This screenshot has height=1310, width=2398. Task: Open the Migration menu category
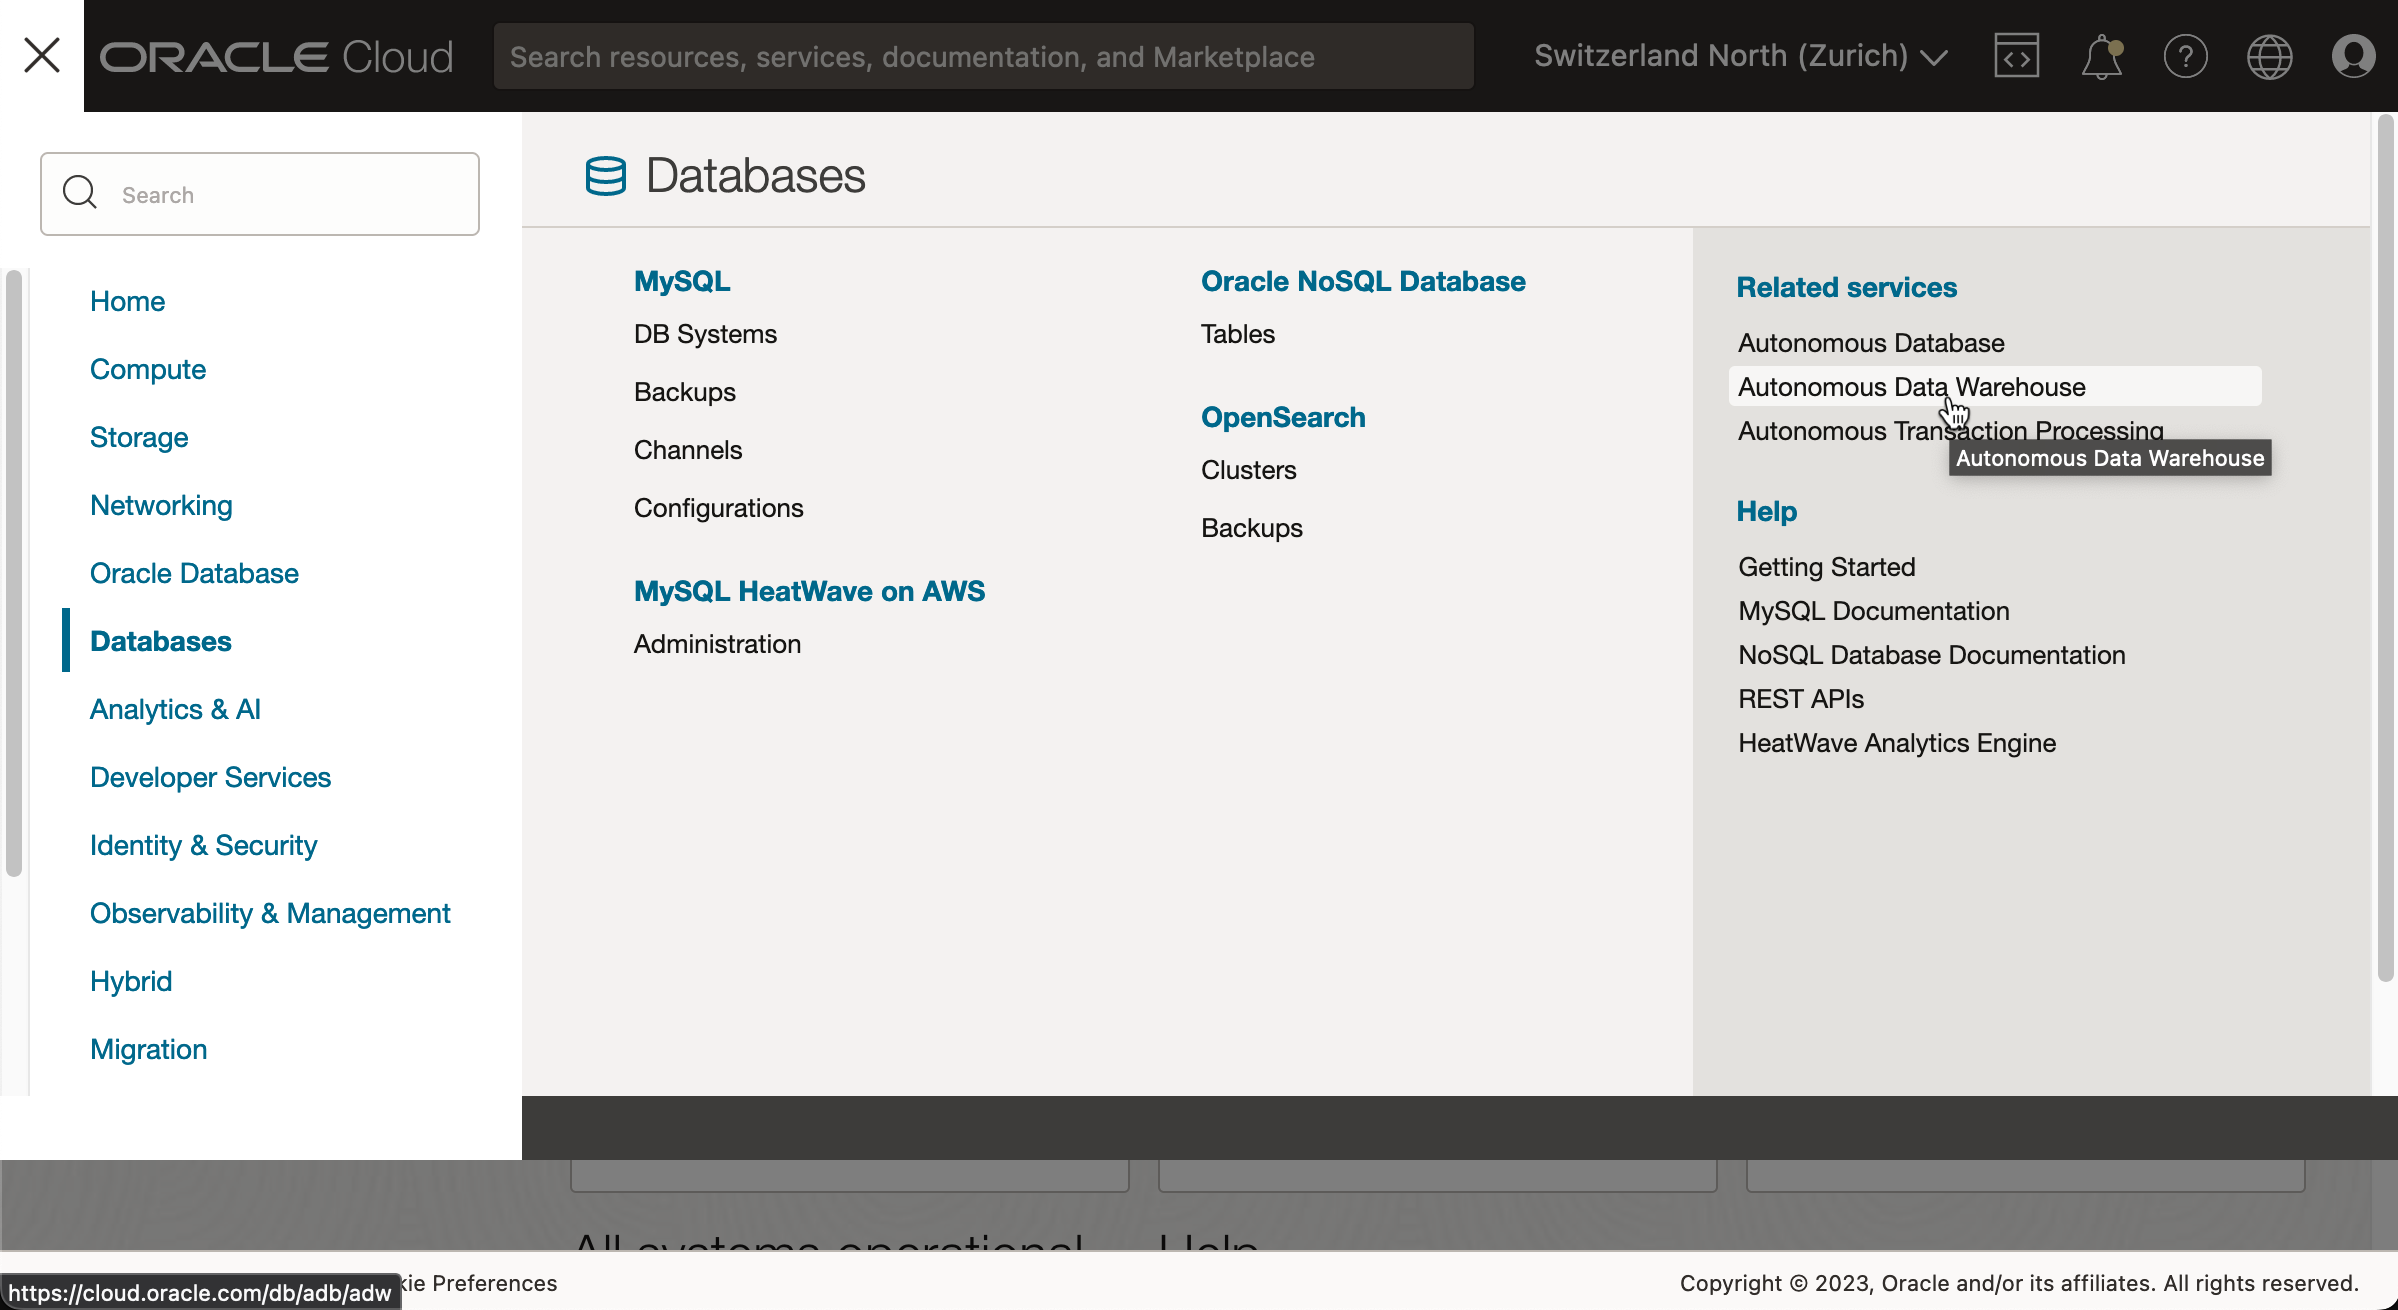[148, 1049]
